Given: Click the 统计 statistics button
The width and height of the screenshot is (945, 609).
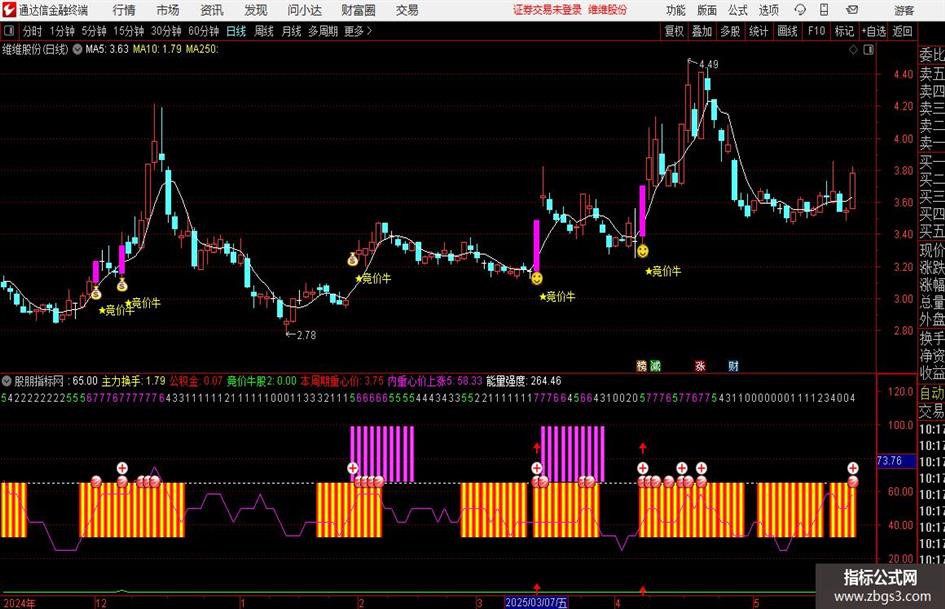Looking at the screenshot, I should [758, 31].
